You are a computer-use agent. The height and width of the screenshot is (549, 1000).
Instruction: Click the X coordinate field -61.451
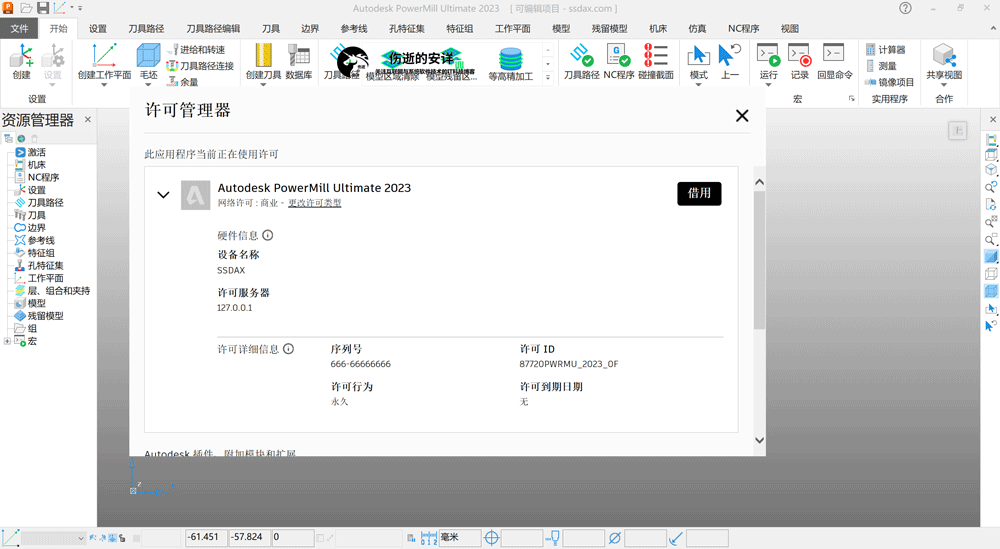(205, 538)
